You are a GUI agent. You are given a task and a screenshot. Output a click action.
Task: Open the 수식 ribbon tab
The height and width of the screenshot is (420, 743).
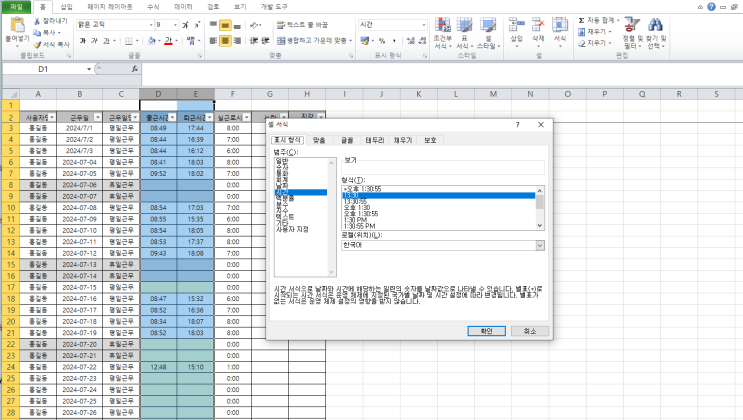152,5
